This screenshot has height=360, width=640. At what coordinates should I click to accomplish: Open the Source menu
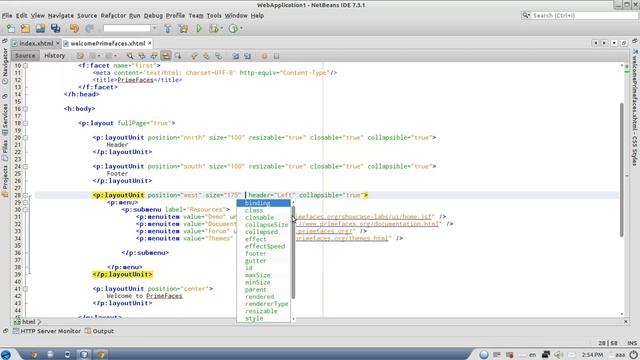tap(87, 16)
